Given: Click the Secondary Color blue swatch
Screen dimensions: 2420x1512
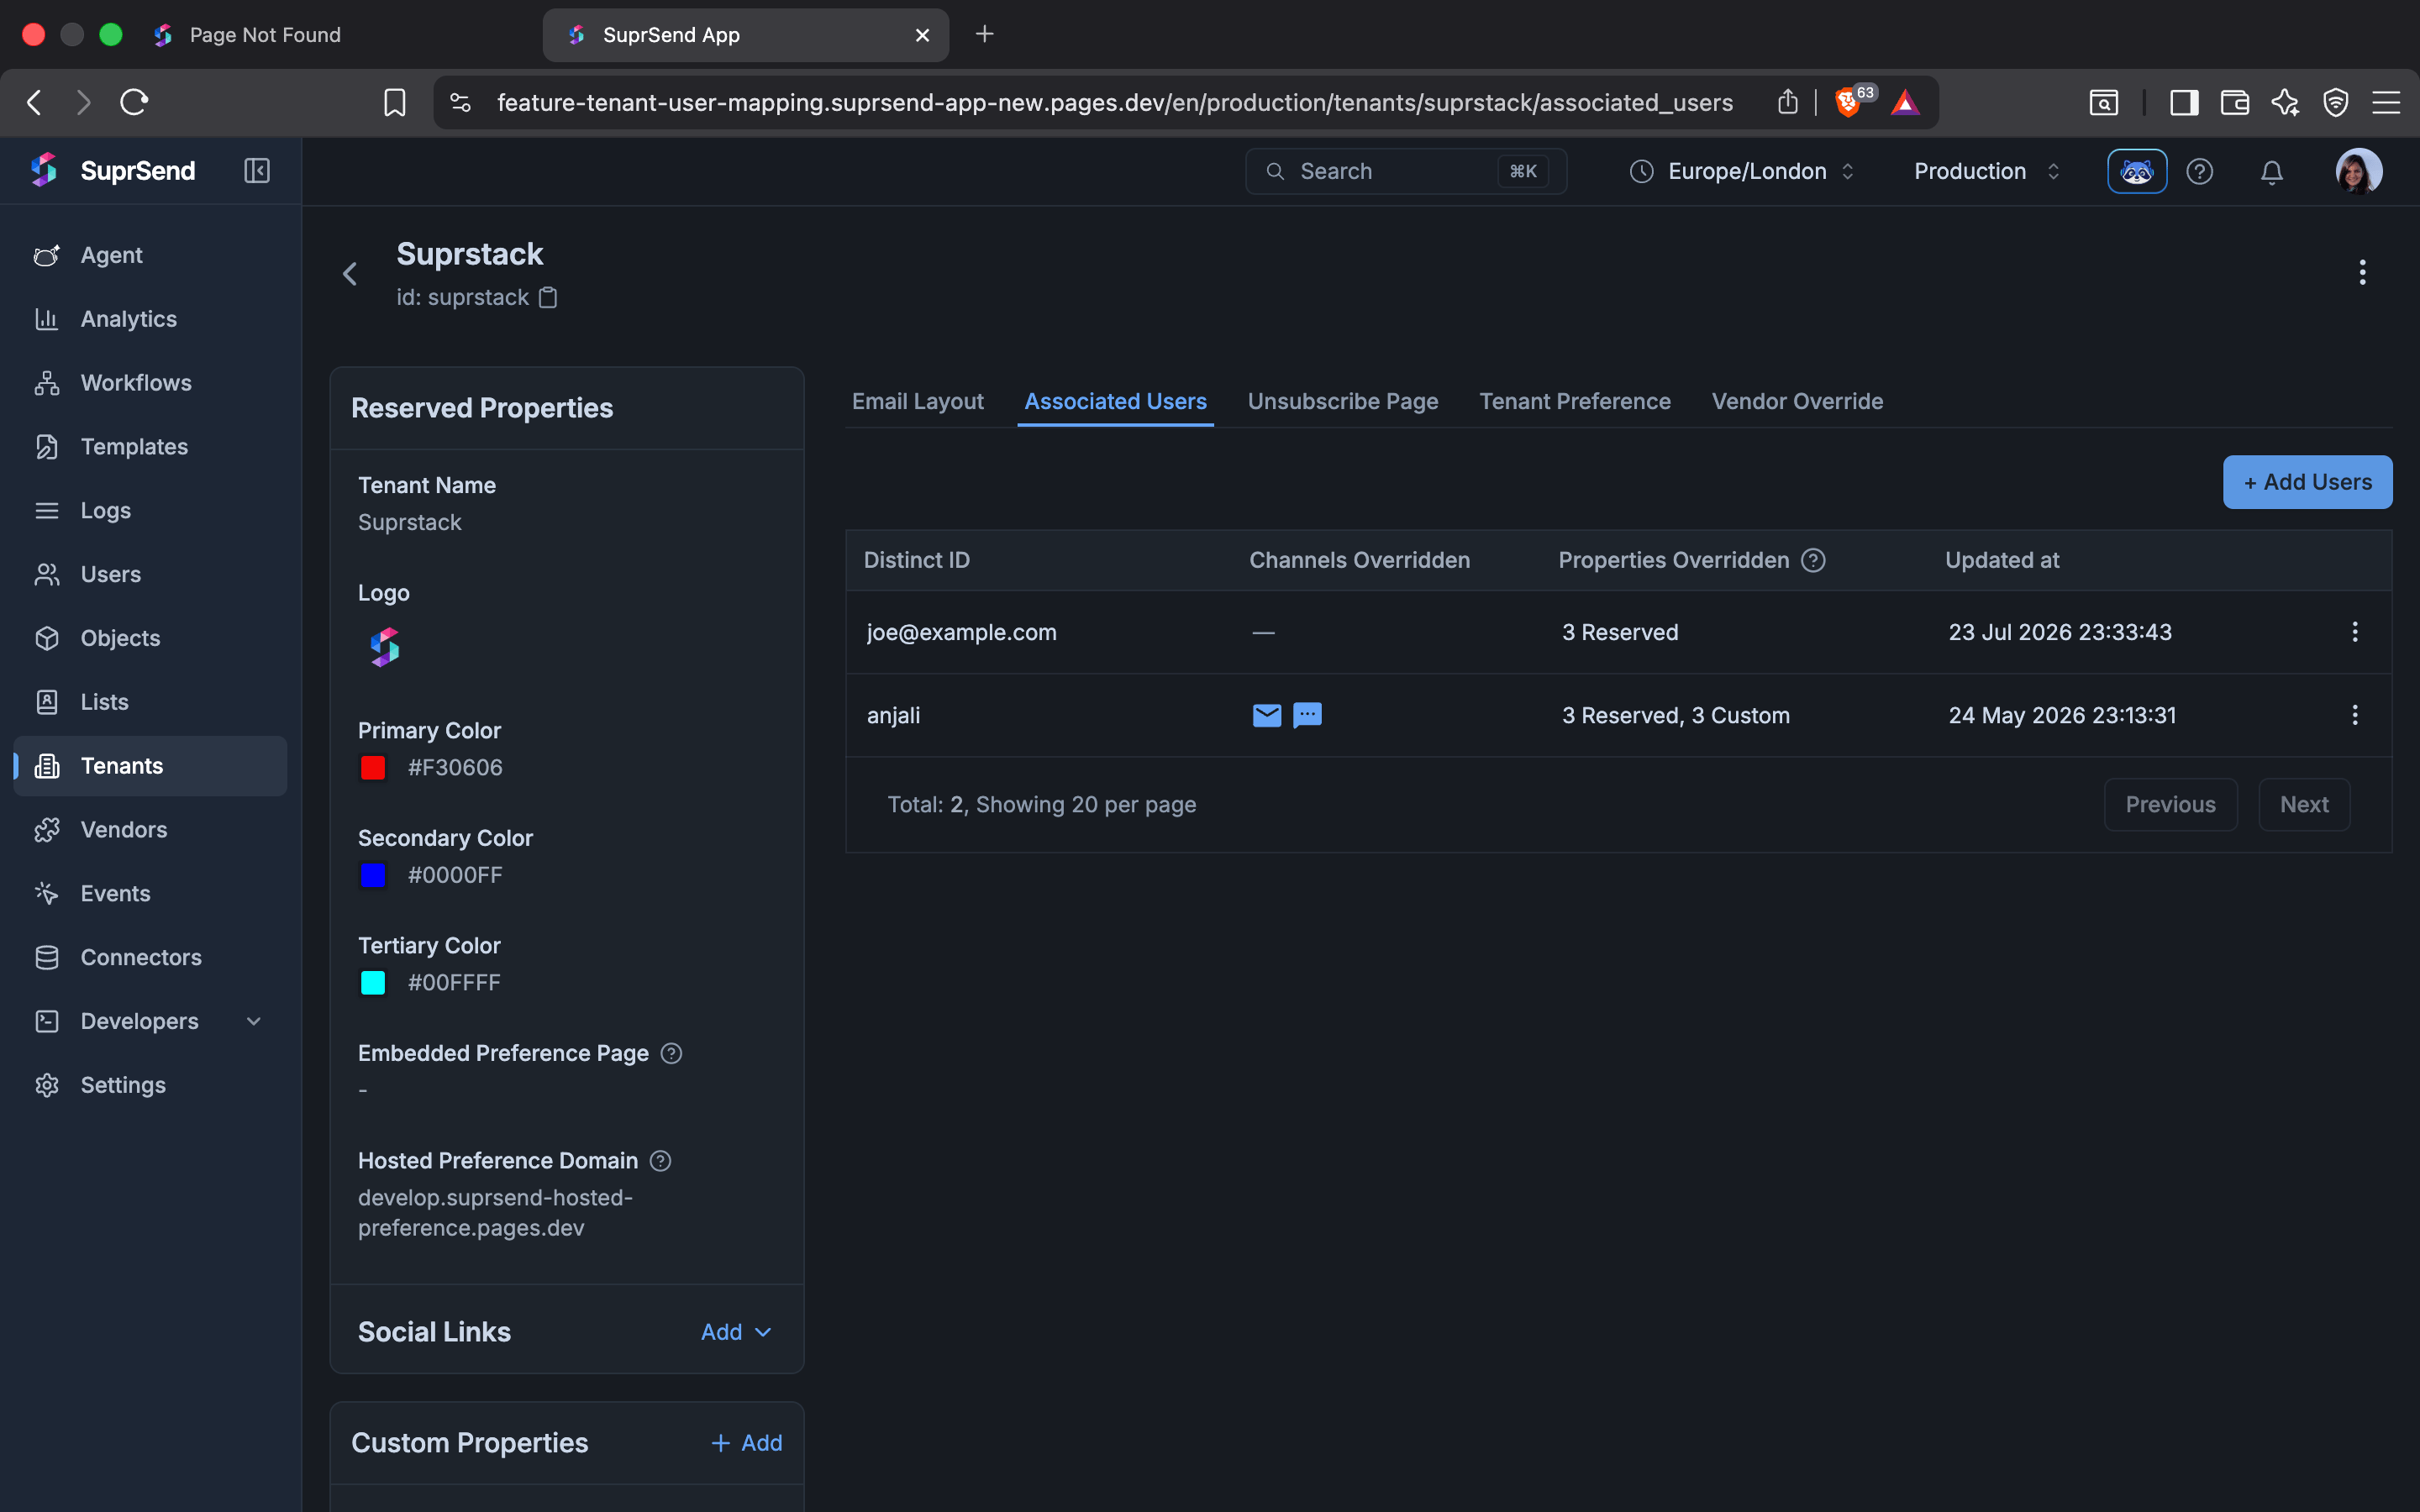Looking at the screenshot, I should [373, 876].
